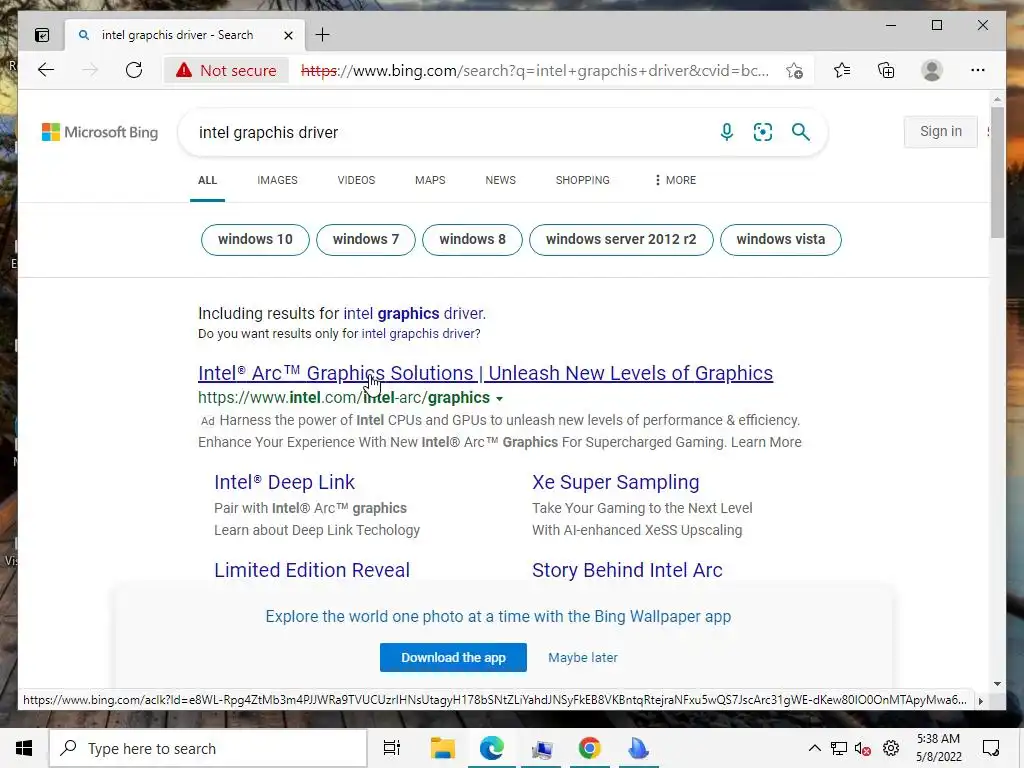Add this page to favorites
Screen dimensions: 1024x768
click(x=794, y=71)
